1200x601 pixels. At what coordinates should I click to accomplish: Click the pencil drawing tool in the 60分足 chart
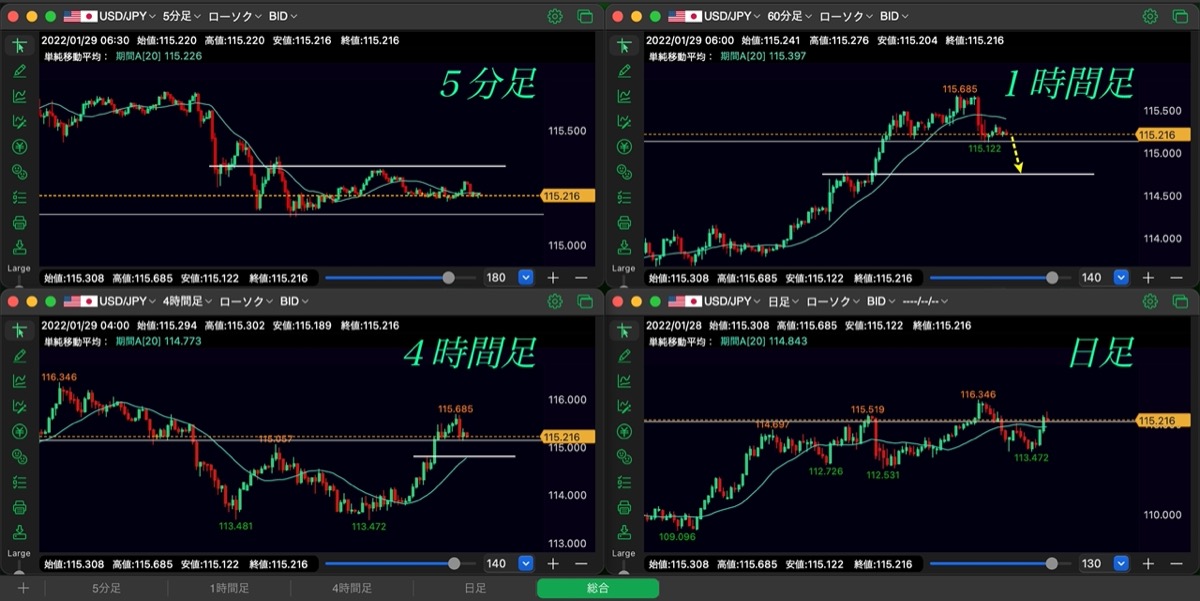[x=625, y=71]
